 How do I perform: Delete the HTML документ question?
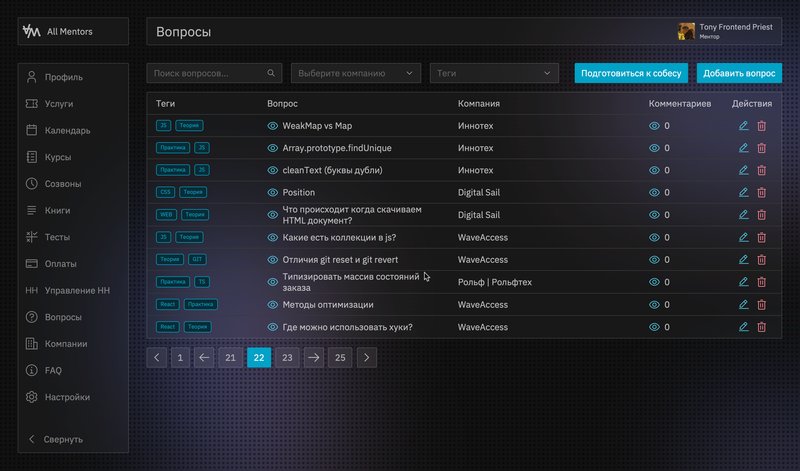pos(761,215)
